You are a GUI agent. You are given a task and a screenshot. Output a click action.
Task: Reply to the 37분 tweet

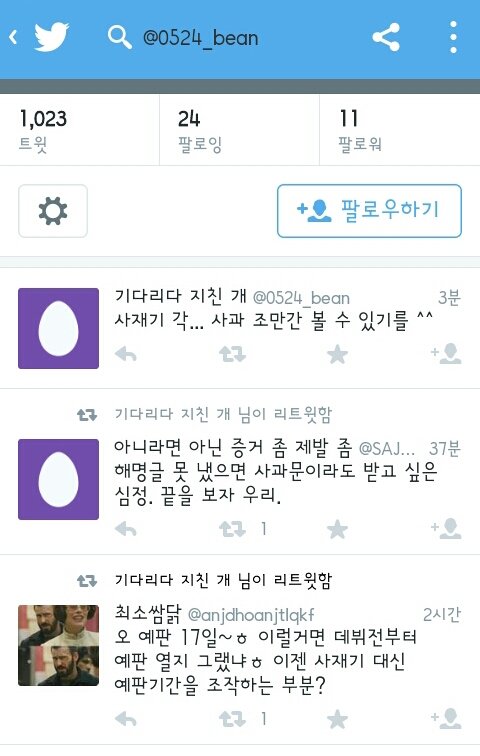[126, 529]
